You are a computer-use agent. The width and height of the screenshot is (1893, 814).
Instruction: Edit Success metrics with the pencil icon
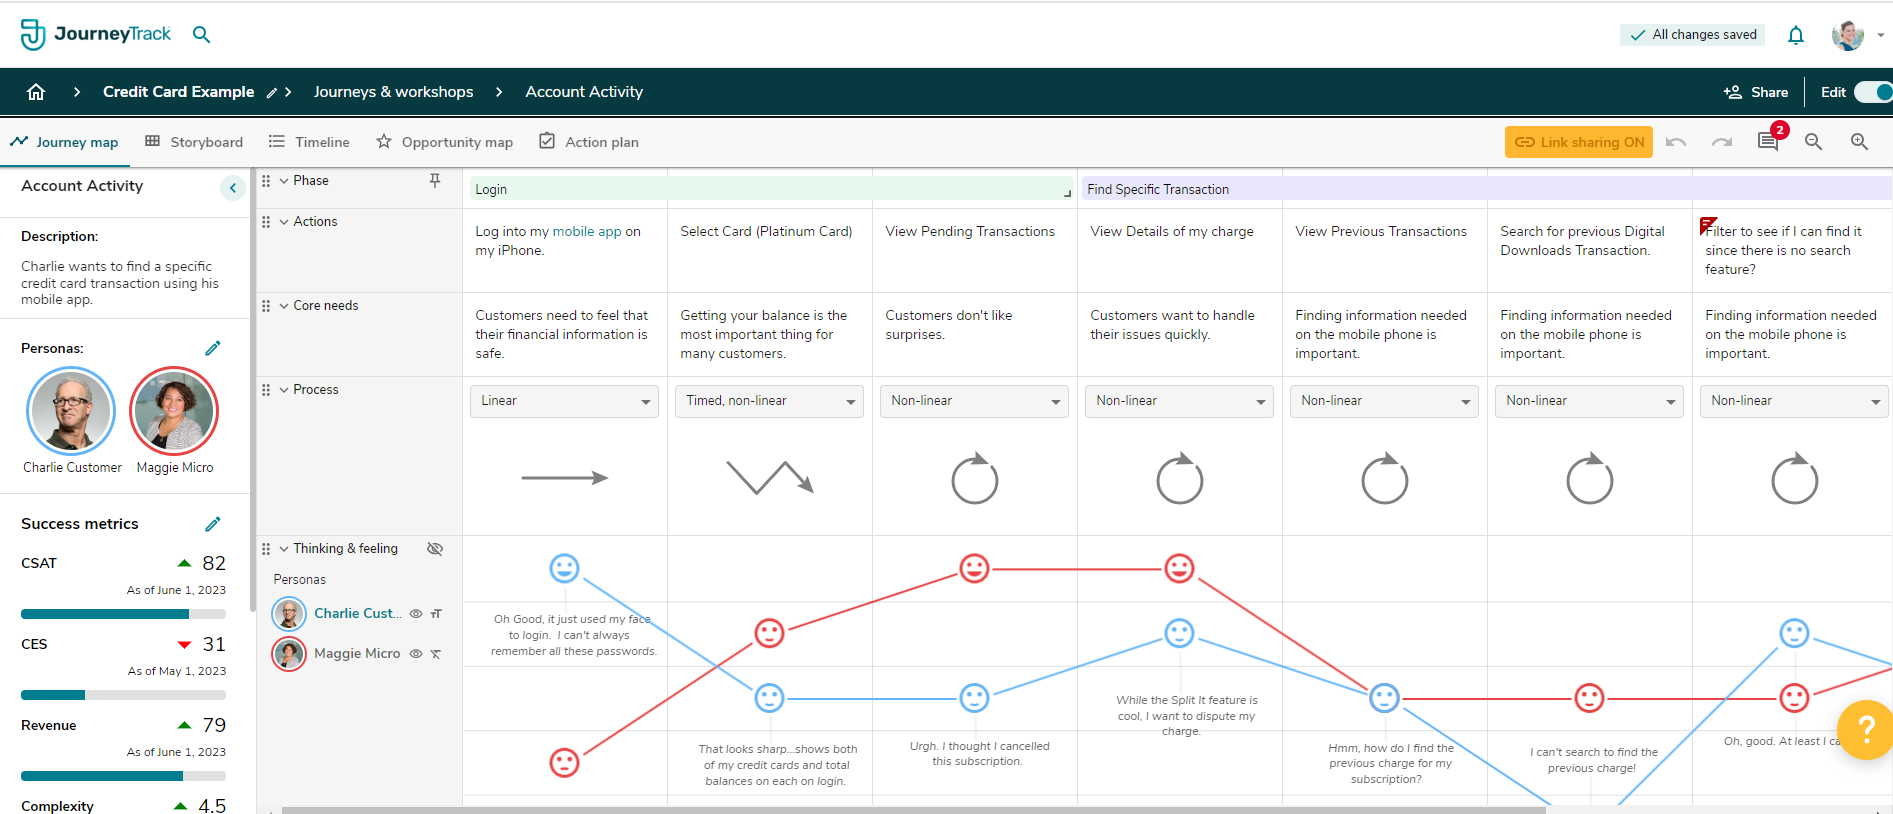click(x=213, y=524)
